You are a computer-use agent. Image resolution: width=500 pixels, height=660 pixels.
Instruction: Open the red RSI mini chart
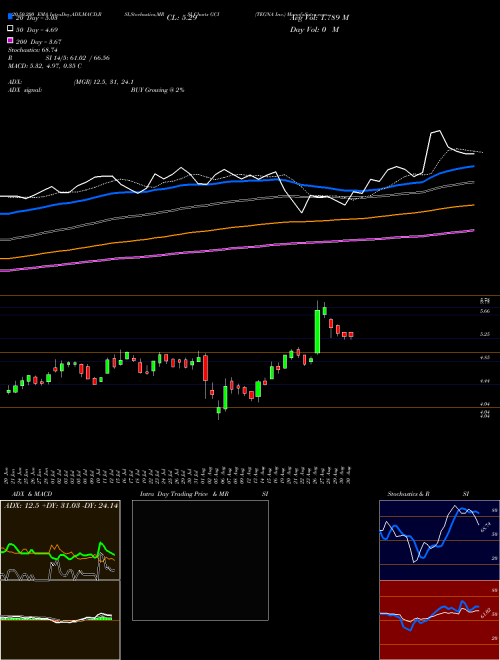pyautogui.click(x=439, y=620)
